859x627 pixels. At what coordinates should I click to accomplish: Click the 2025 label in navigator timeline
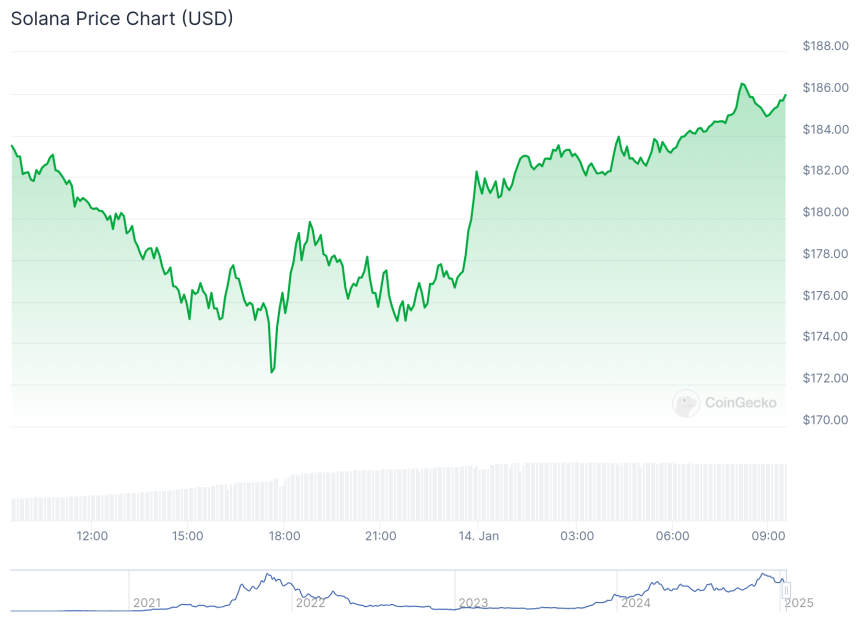coord(797,603)
